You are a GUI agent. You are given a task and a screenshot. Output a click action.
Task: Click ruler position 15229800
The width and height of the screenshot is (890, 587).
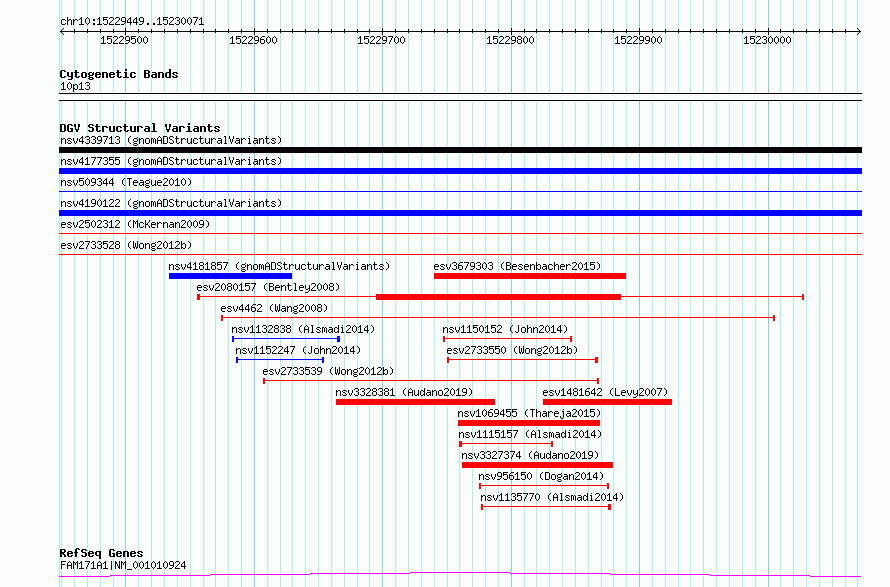(511, 40)
